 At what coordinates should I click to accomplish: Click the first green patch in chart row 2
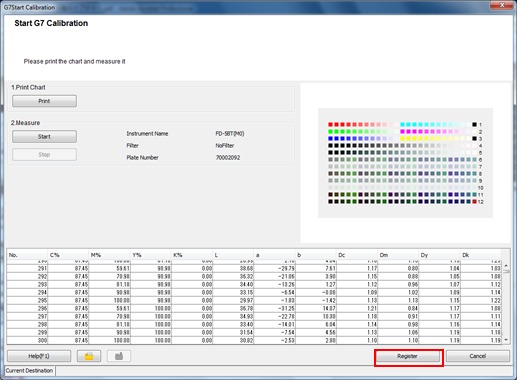330,132
